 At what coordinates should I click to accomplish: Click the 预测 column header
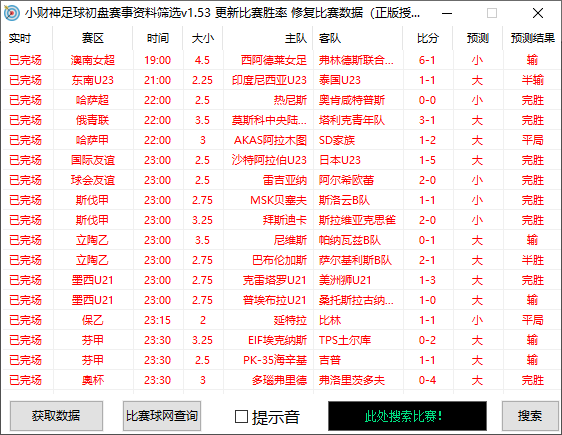pyautogui.click(x=477, y=38)
